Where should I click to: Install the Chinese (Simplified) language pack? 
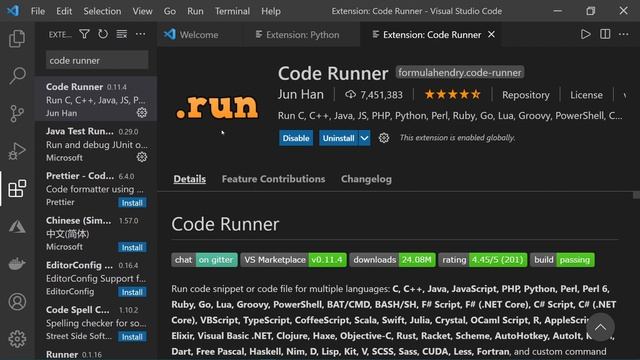[132, 247]
